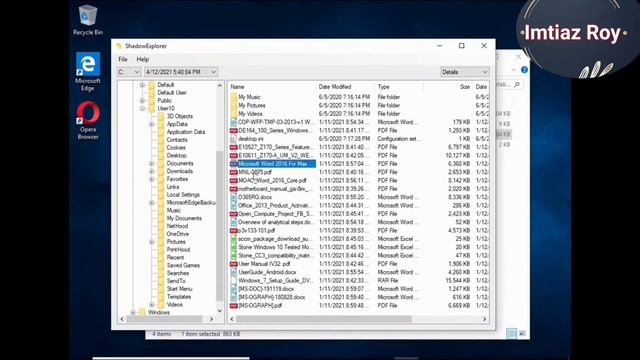Expand the Default folder tree node
Screen dimensions: 640x360
coord(142,85)
